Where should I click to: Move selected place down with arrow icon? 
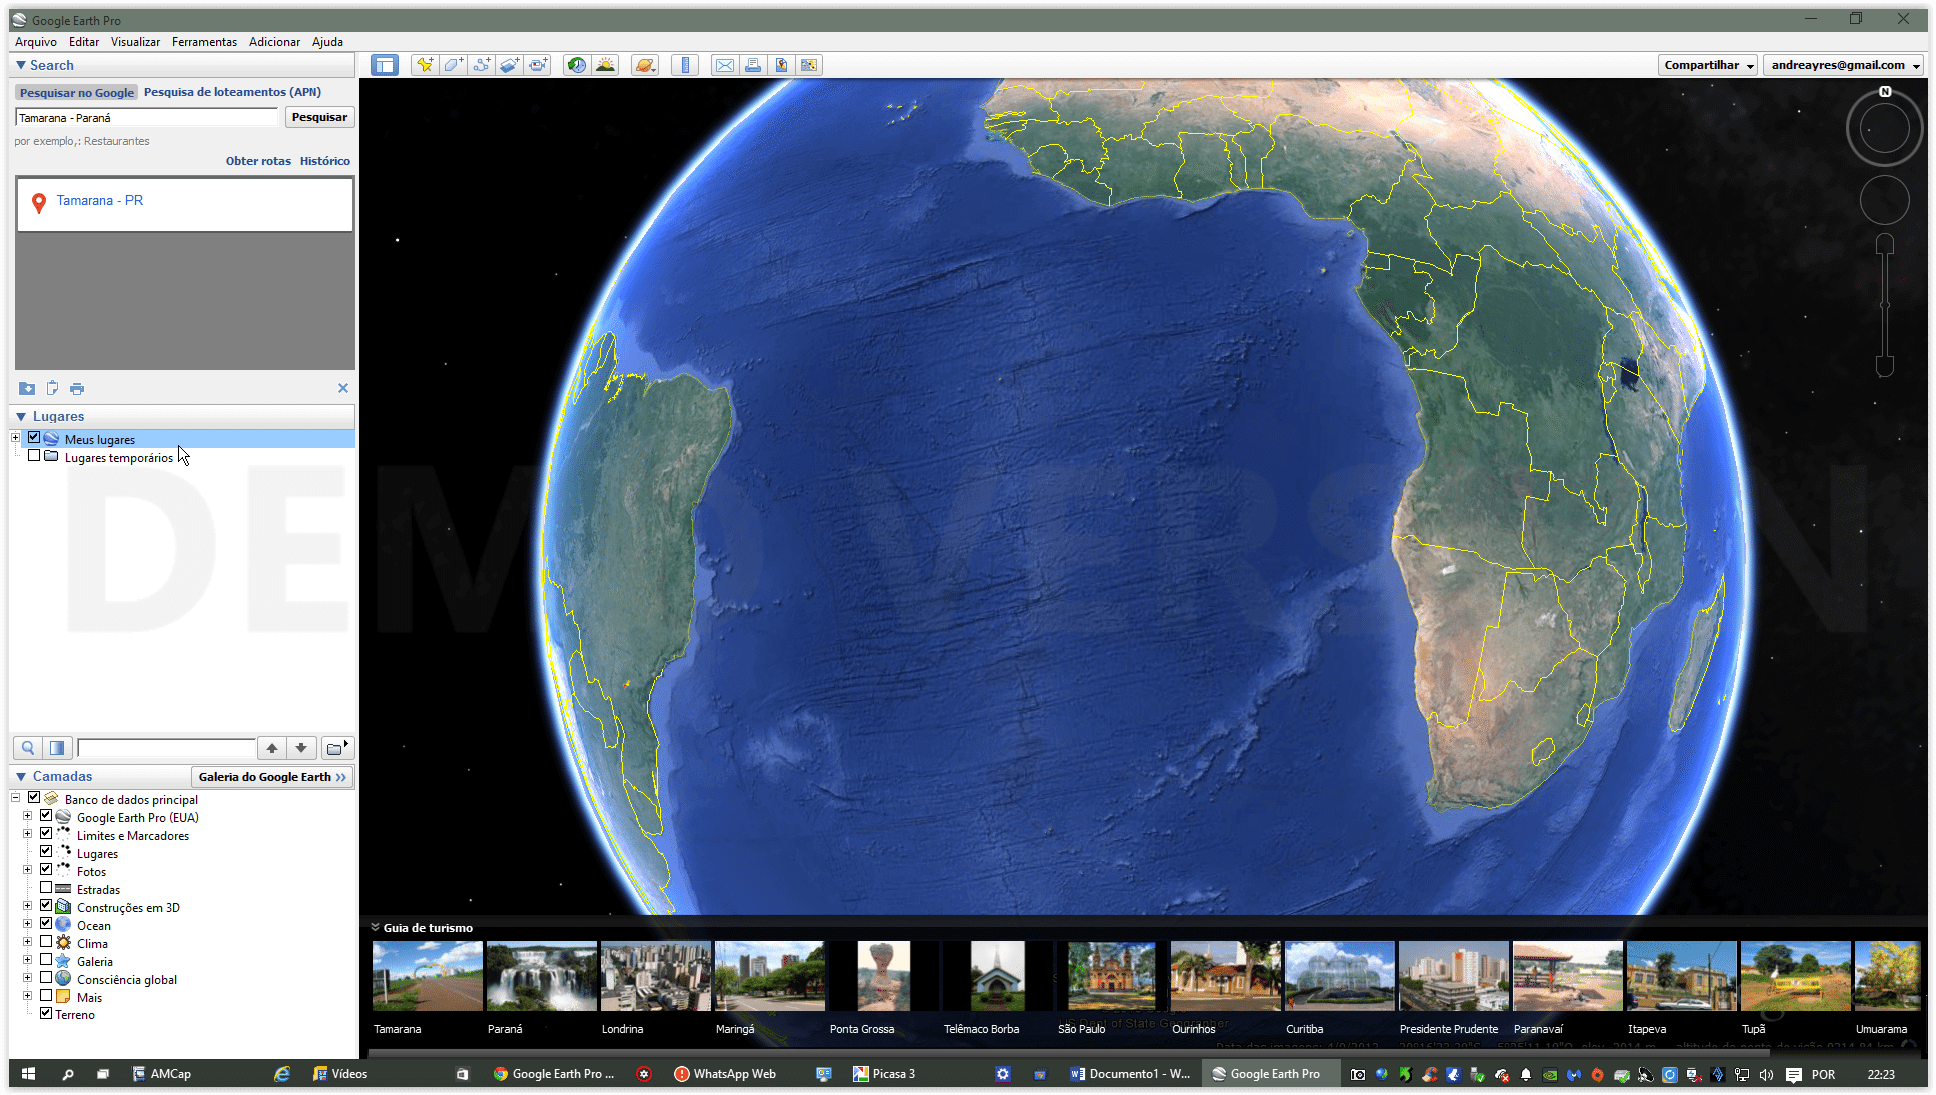pos(301,748)
